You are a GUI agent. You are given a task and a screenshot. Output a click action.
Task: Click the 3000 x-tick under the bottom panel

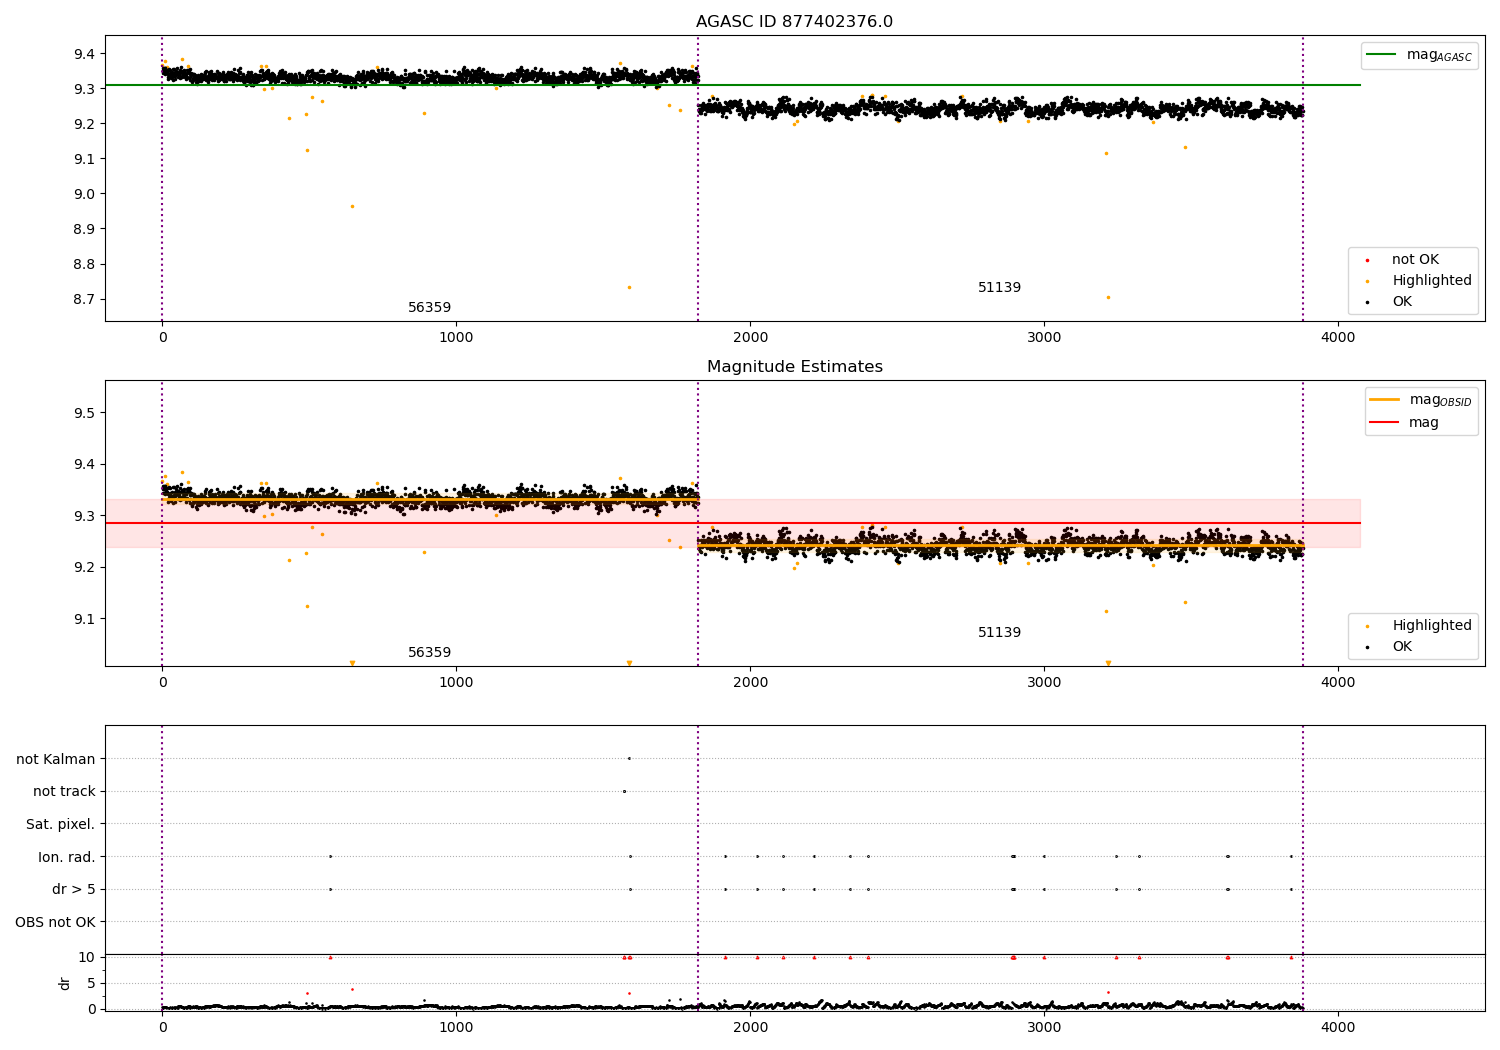(1044, 1027)
